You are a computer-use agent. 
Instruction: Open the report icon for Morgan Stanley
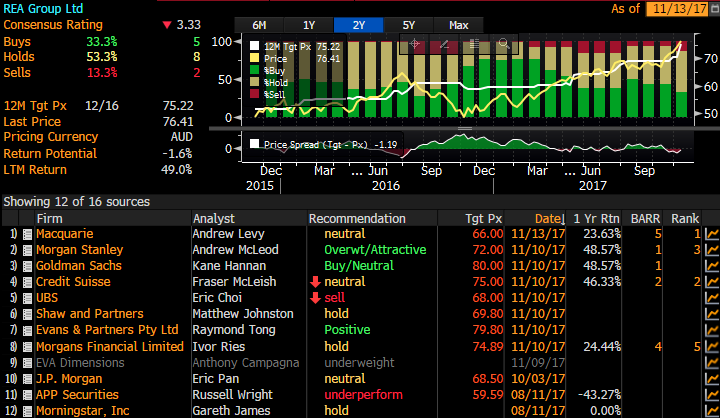tap(28, 250)
